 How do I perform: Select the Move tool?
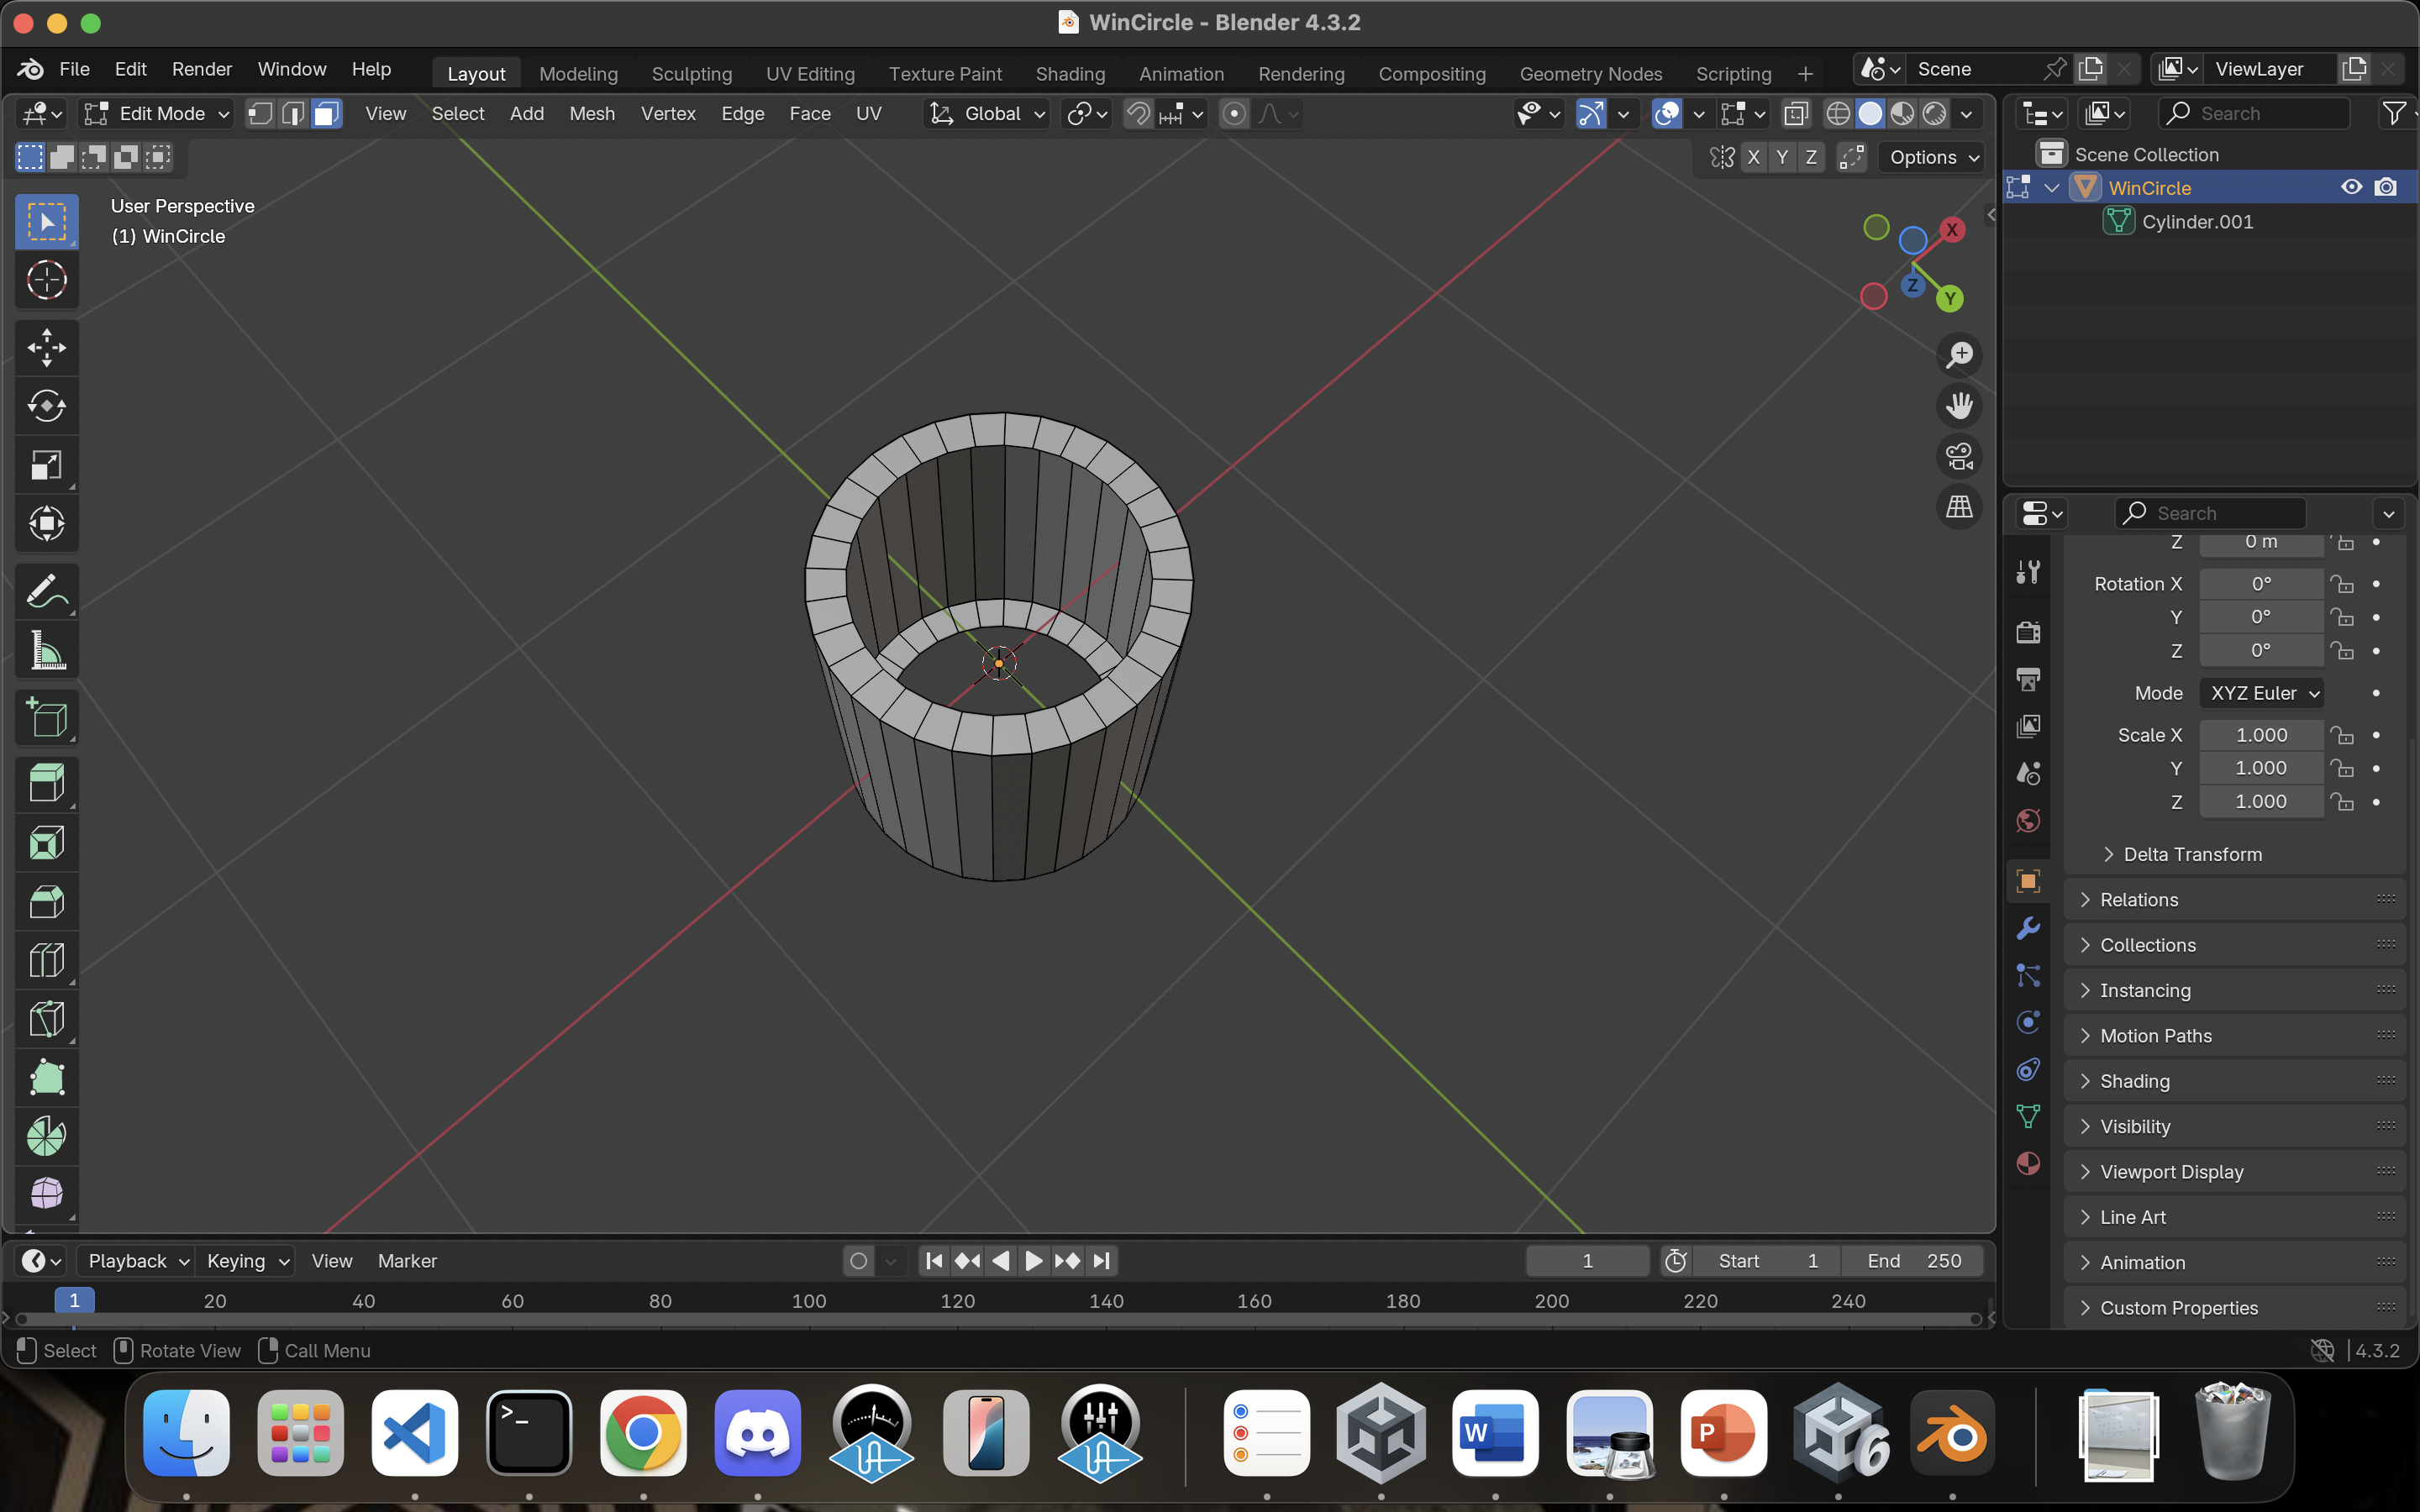point(46,348)
